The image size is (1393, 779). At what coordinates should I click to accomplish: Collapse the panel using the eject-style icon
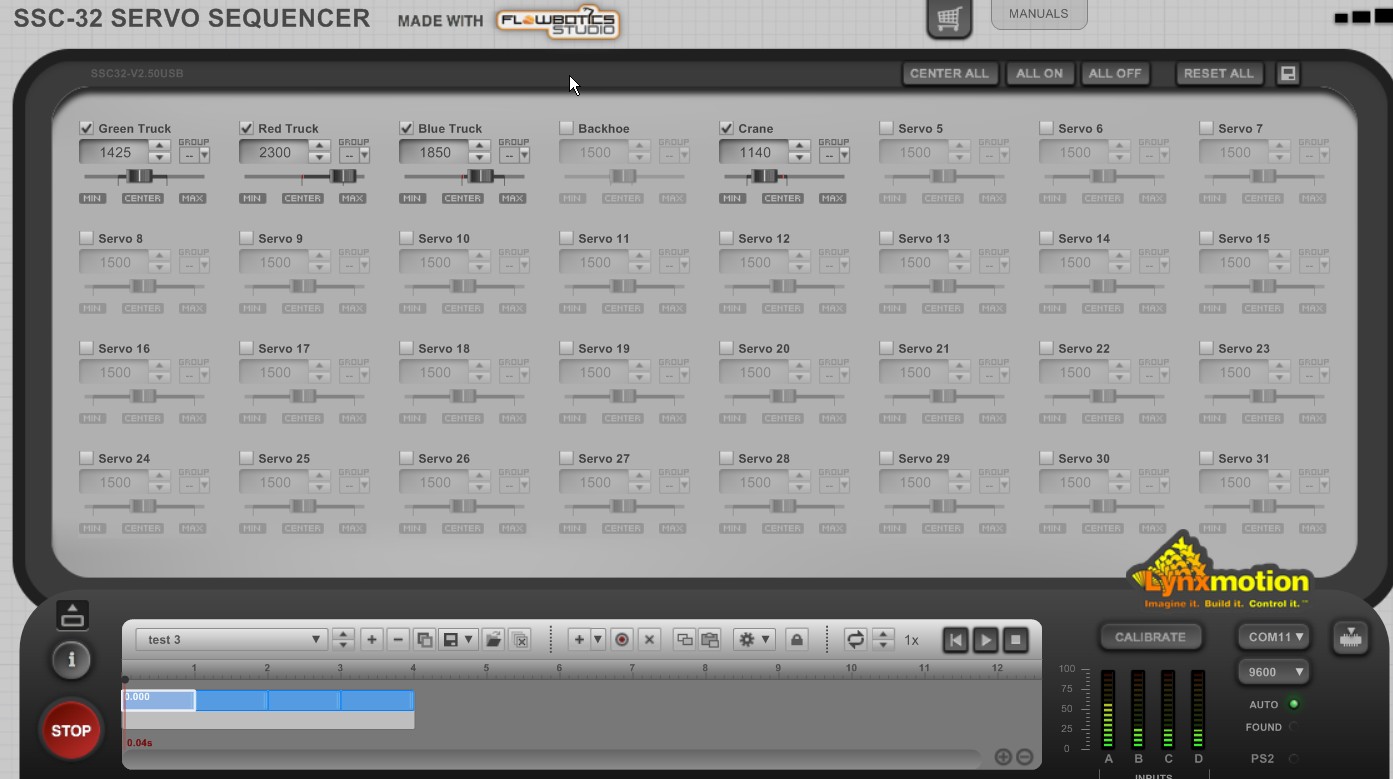(72, 615)
